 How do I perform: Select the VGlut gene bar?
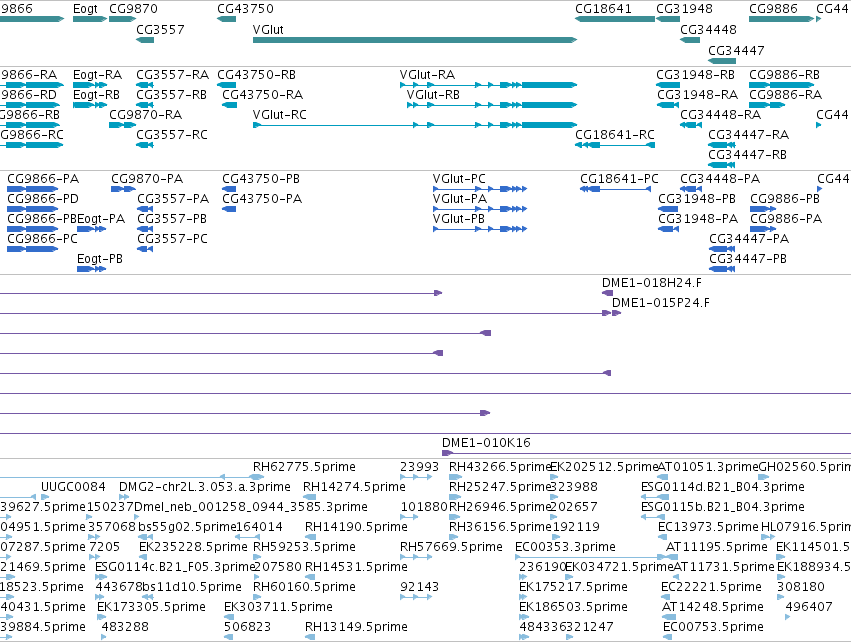pos(415,40)
